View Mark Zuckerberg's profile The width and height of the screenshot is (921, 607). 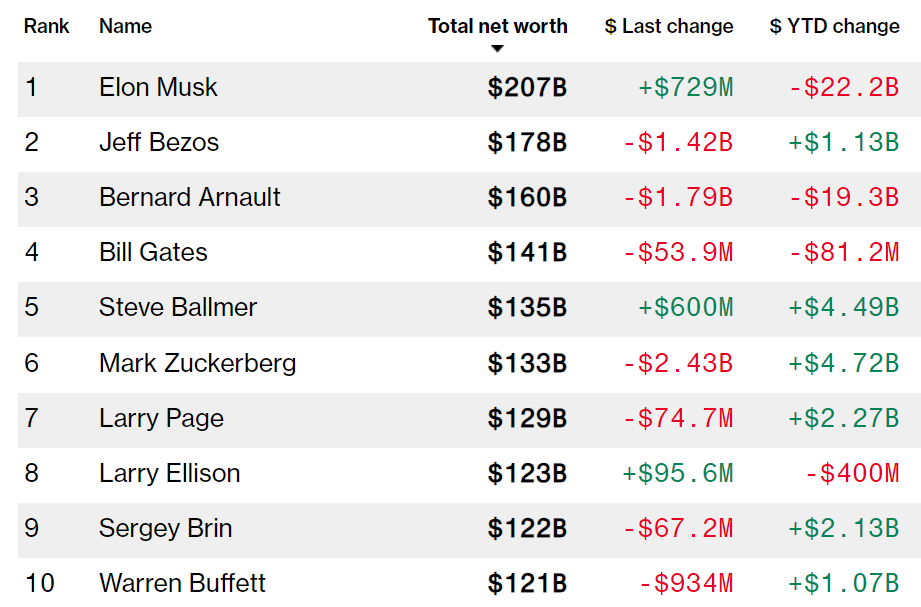tap(197, 363)
